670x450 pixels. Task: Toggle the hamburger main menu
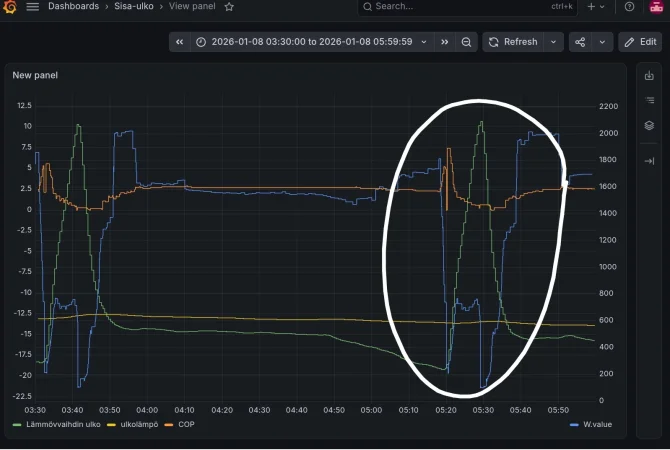(32, 6)
